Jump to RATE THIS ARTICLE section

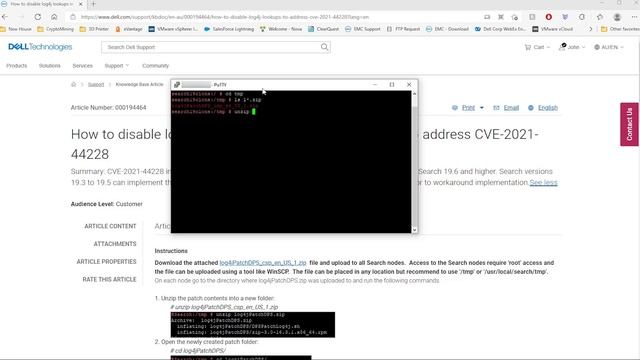pyautogui.click(x=109, y=280)
